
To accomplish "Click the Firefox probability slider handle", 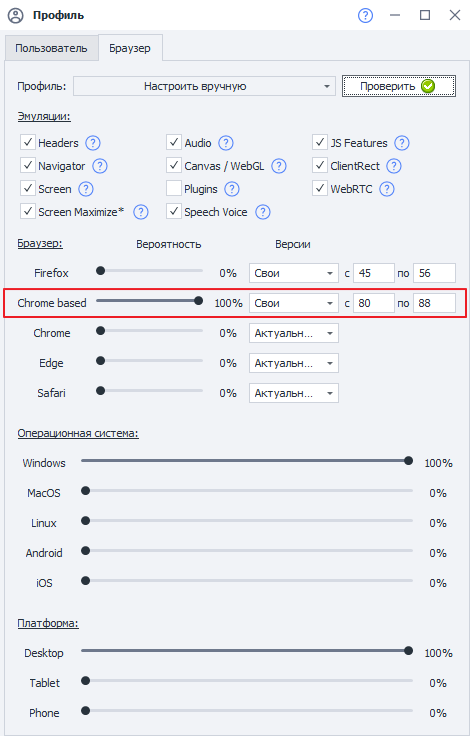I will [100, 271].
